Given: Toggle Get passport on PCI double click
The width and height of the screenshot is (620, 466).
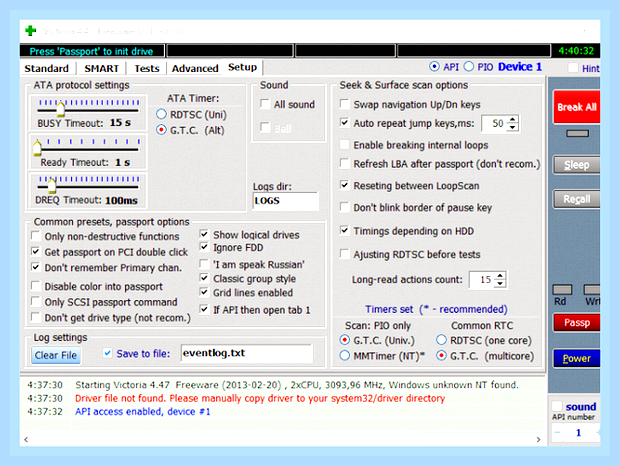Looking at the screenshot, I should tap(36, 251).
